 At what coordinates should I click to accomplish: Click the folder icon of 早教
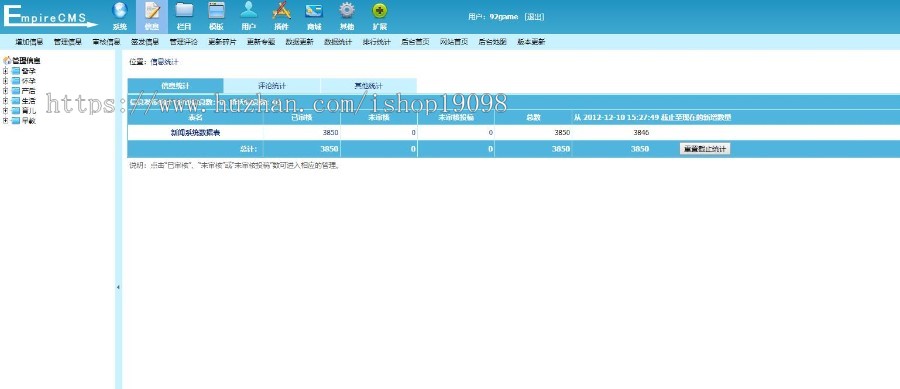(15, 121)
